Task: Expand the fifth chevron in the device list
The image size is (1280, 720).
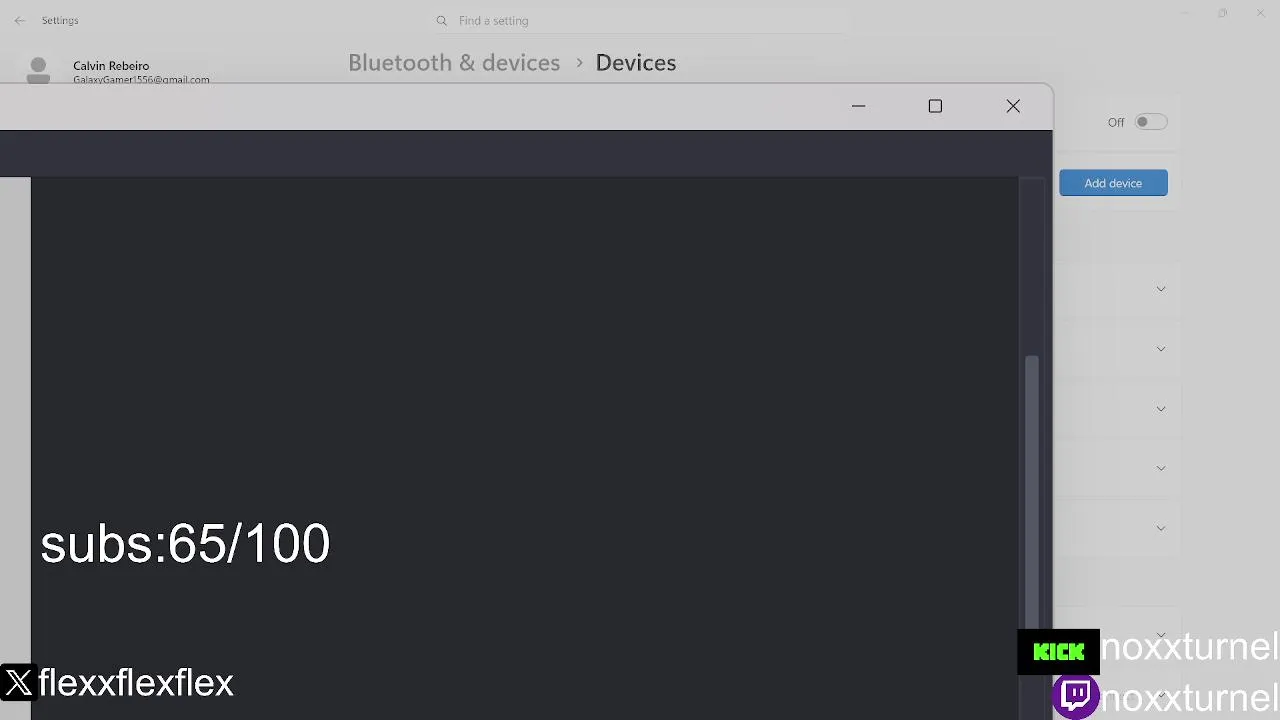Action: [1161, 528]
